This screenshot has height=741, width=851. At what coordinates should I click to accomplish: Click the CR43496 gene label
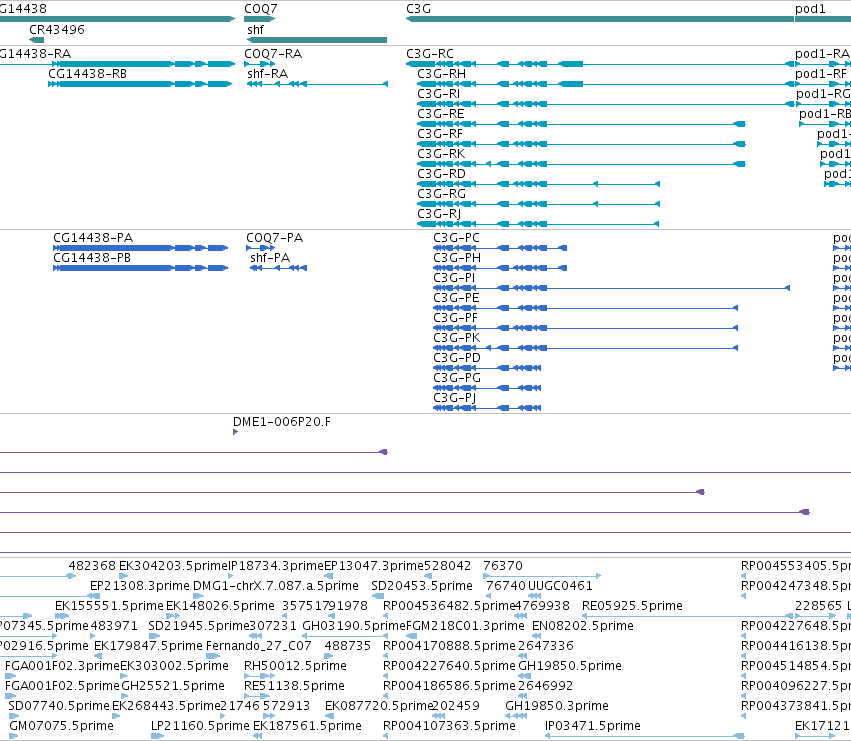(x=57, y=29)
